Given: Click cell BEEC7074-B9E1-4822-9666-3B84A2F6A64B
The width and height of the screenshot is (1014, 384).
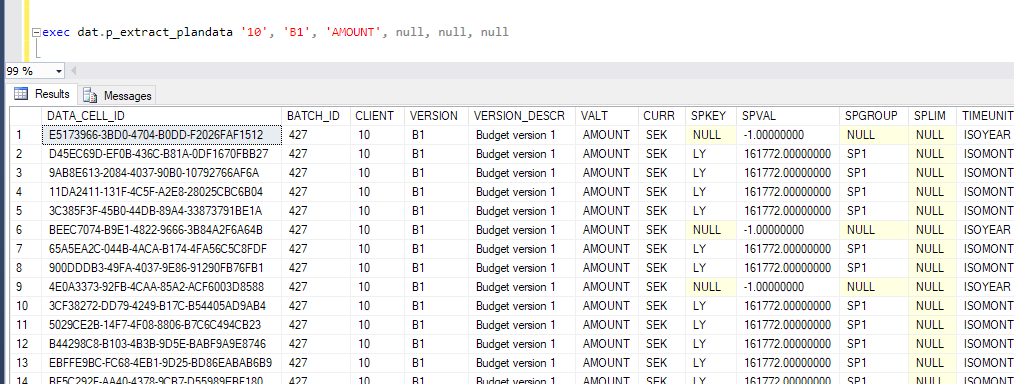Looking at the screenshot, I should (162, 230).
